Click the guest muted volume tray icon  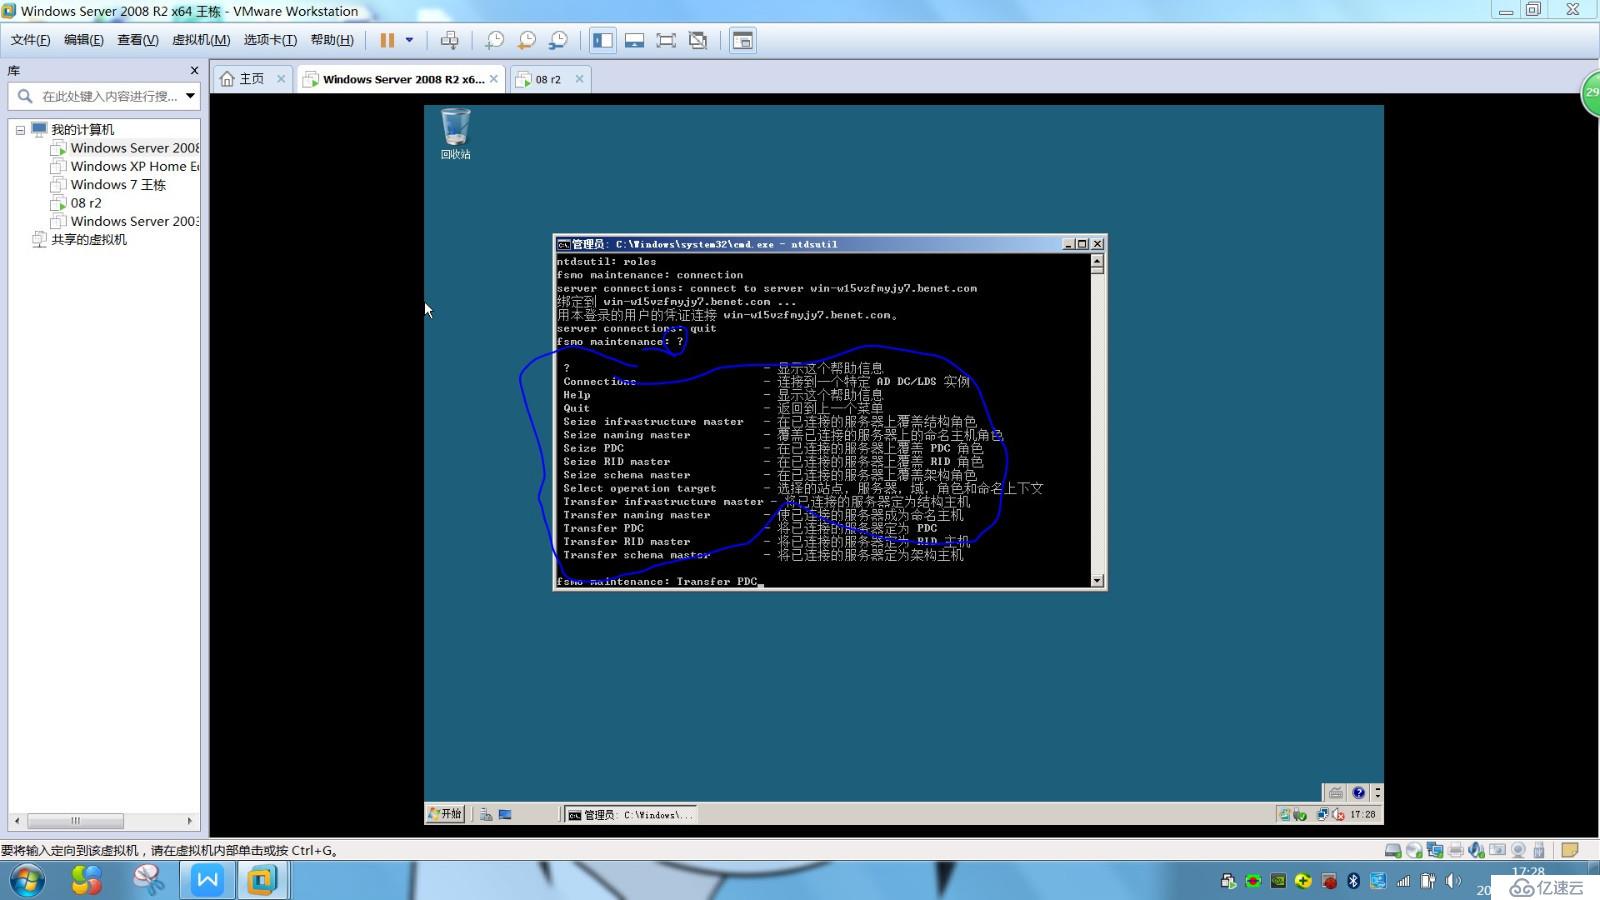tap(1338, 815)
